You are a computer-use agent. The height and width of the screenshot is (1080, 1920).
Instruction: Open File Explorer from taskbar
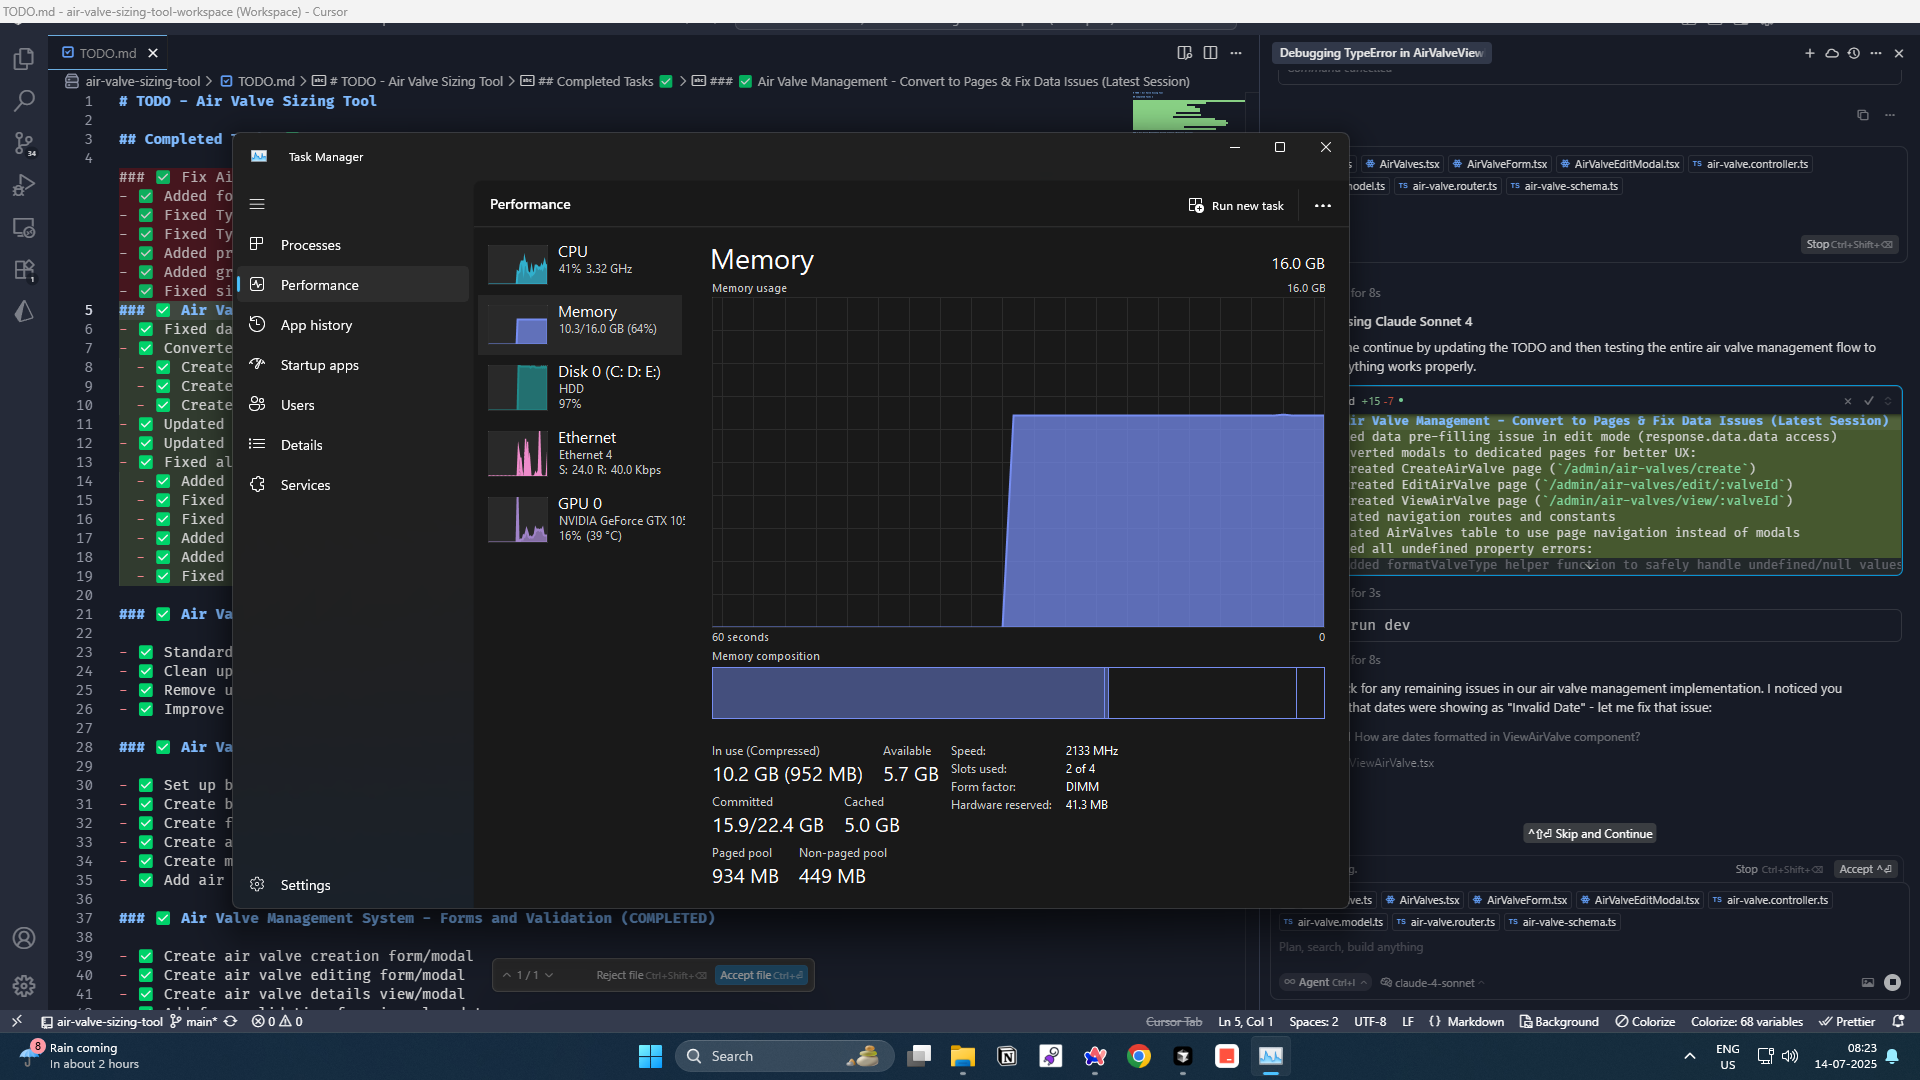962,1056
